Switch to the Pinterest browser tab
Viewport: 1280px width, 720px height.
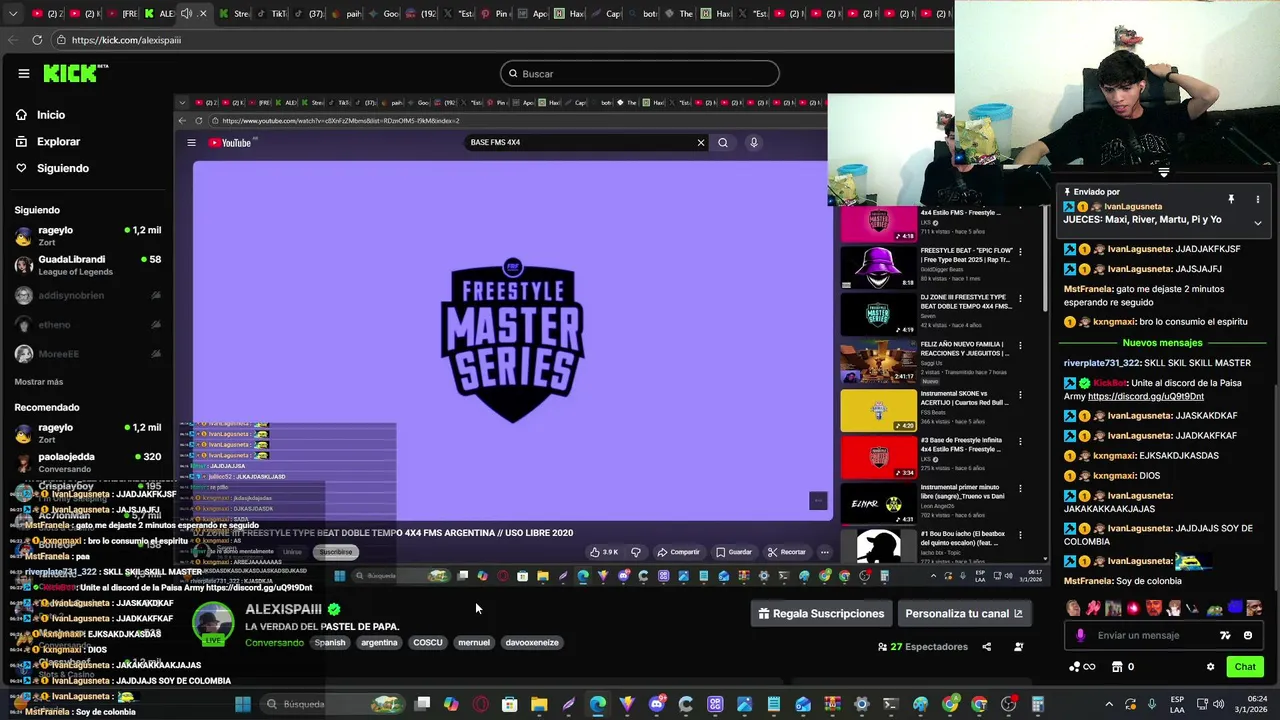[497, 14]
